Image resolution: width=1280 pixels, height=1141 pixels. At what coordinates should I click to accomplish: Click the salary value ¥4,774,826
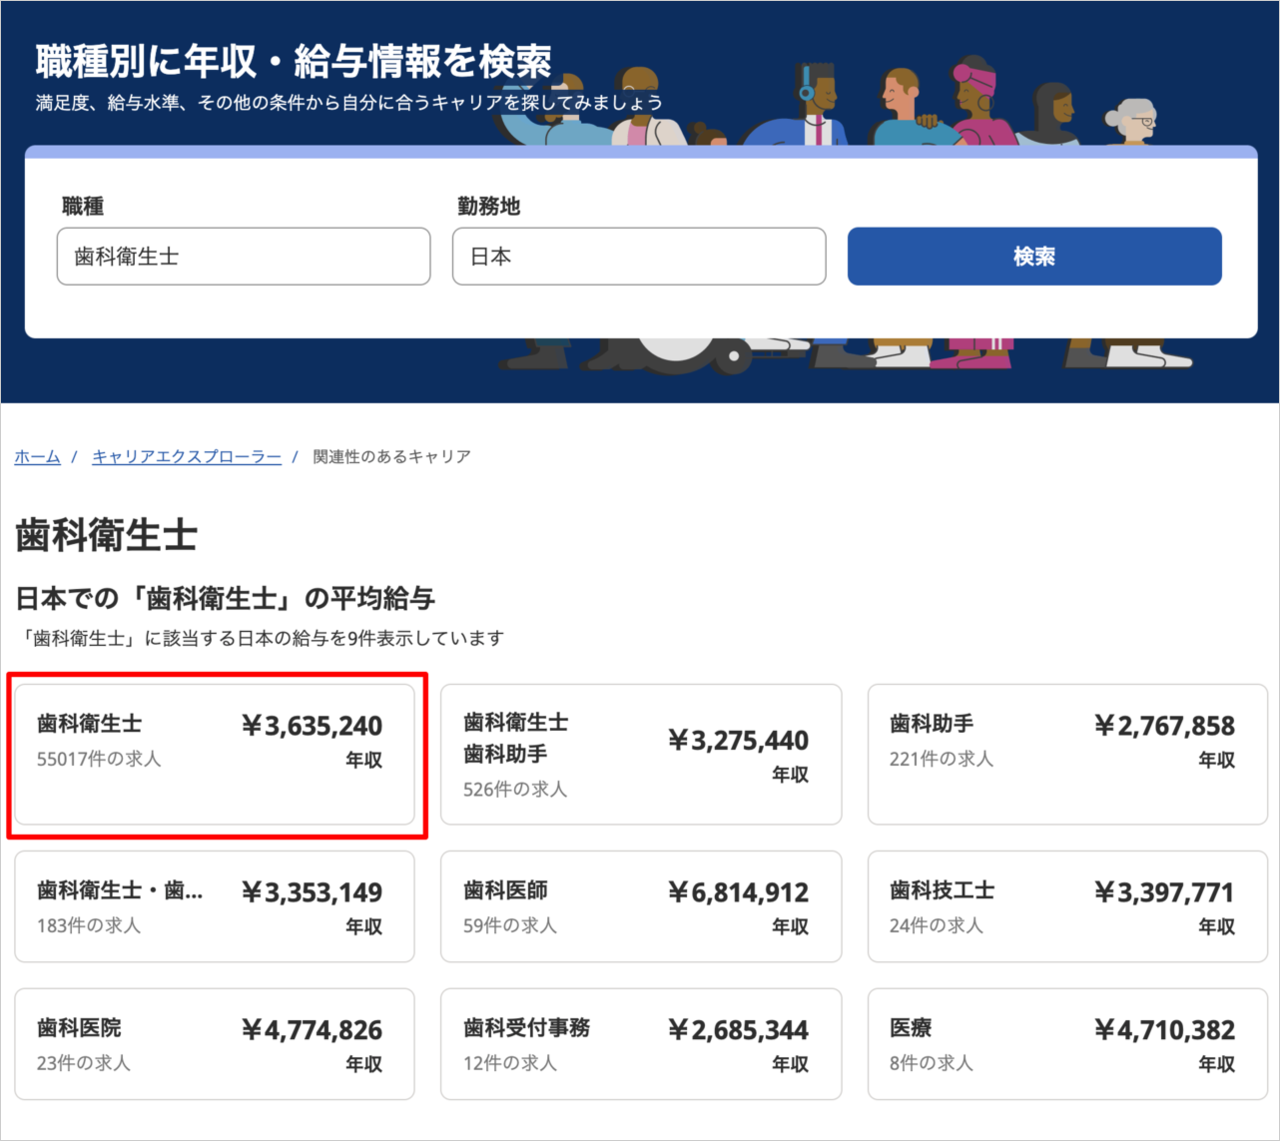312,1029
